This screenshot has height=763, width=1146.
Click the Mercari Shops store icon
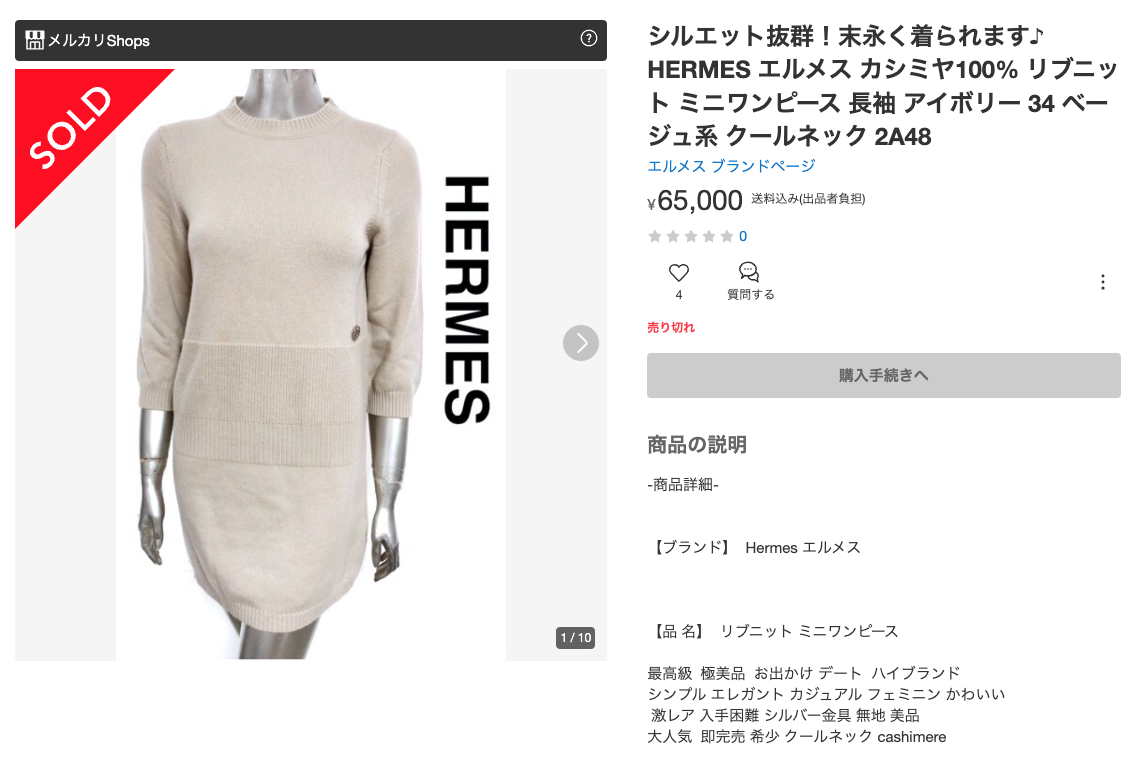(x=34, y=40)
